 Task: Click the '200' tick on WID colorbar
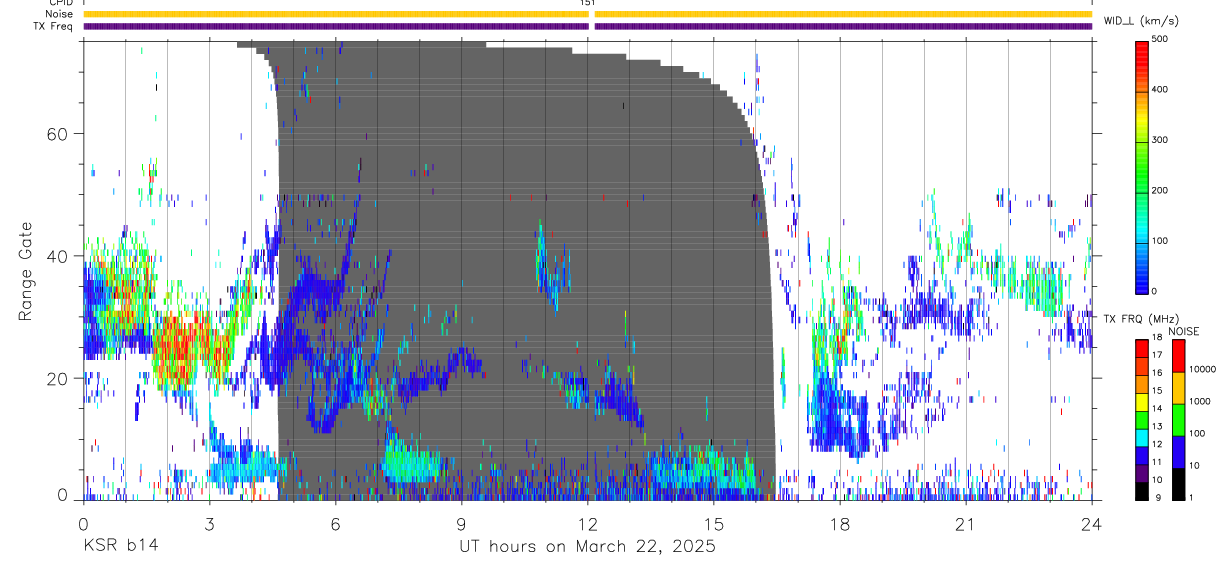pyautogui.click(x=1161, y=190)
